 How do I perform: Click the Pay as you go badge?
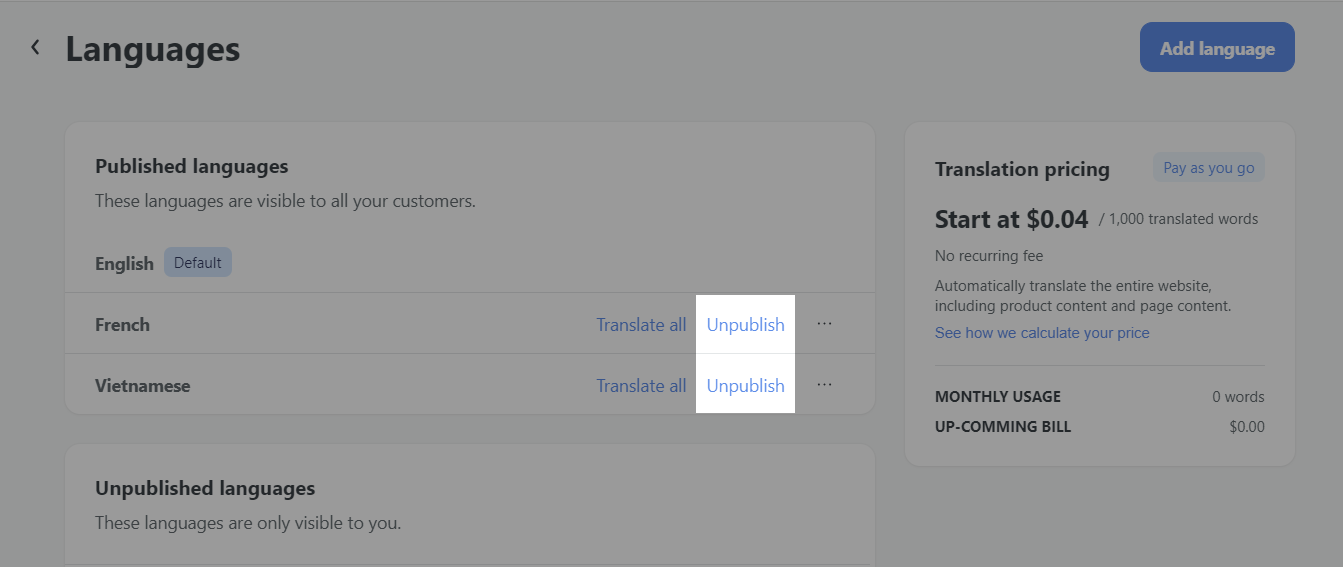[x=1208, y=168]
